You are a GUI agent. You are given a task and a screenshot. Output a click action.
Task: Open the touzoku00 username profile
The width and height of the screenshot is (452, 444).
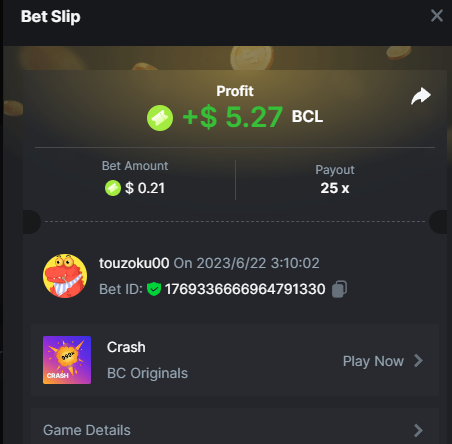point(134,263)
